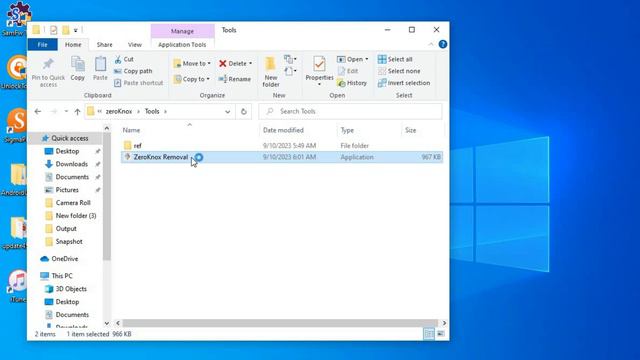Image resolution: width=640 pixels, height=360 pixels.
Task: Click Invert selection
Action: point(404,83)
